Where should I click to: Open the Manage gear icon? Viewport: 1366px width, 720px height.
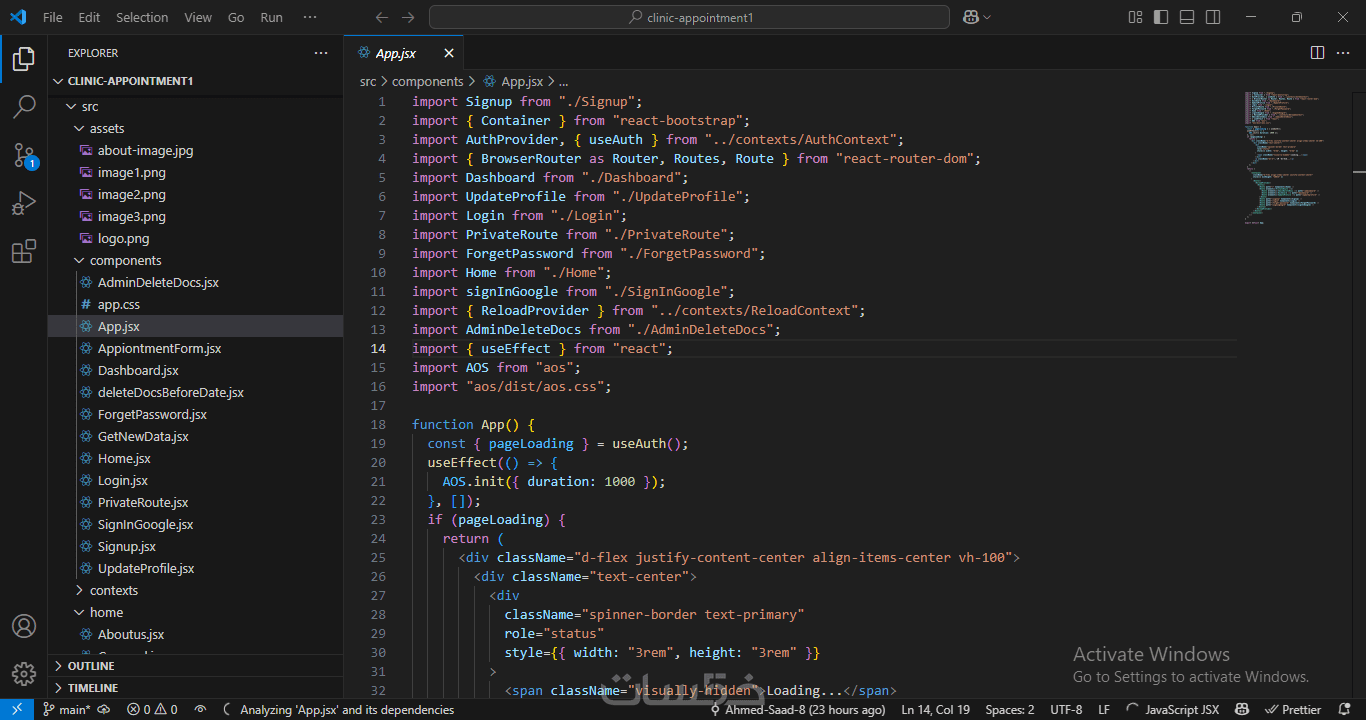[24, 673]
